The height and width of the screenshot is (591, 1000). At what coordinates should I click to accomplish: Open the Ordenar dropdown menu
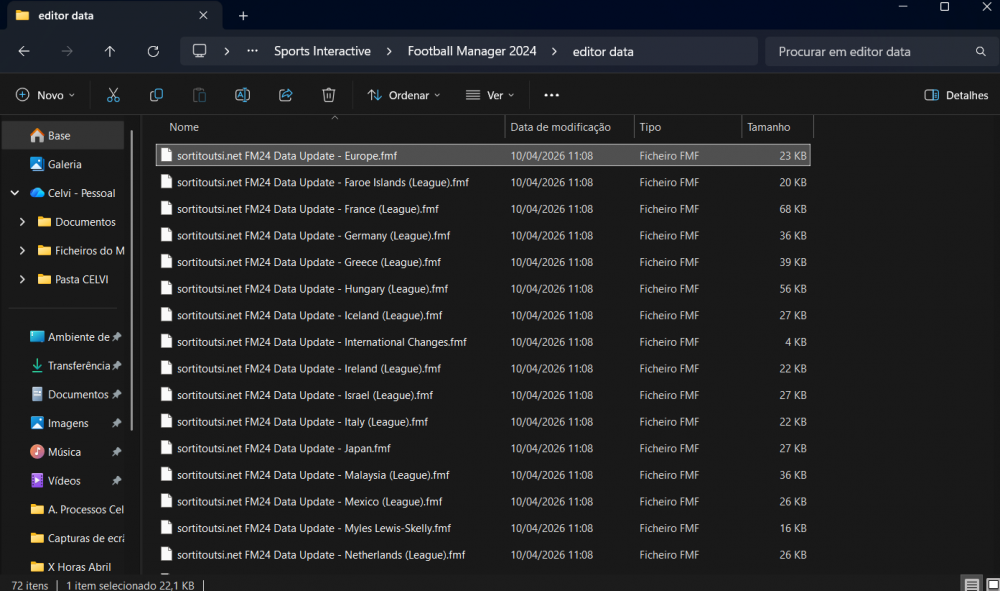404,95
